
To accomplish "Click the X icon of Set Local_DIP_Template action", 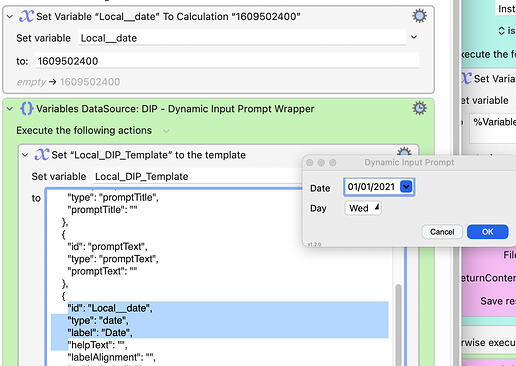I will click(x=42, y=154).
